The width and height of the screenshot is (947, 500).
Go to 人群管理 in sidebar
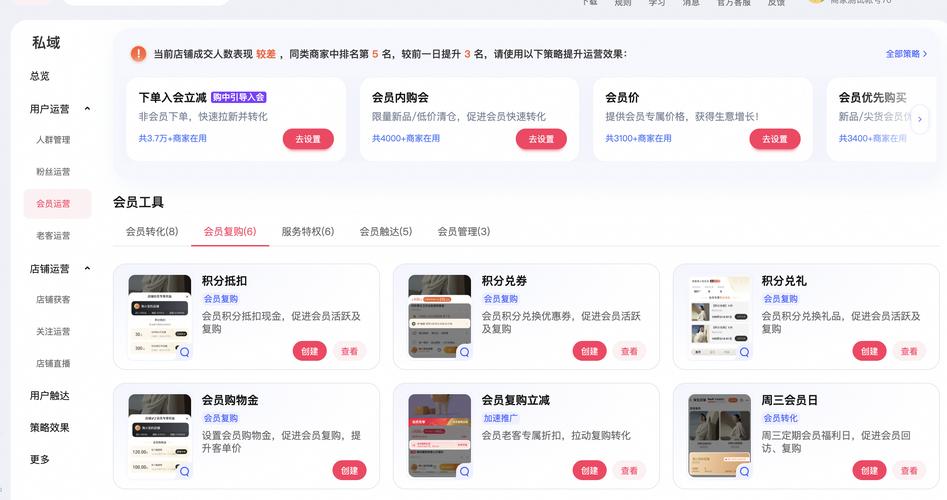pyautogui.click(x=53, y=139)
